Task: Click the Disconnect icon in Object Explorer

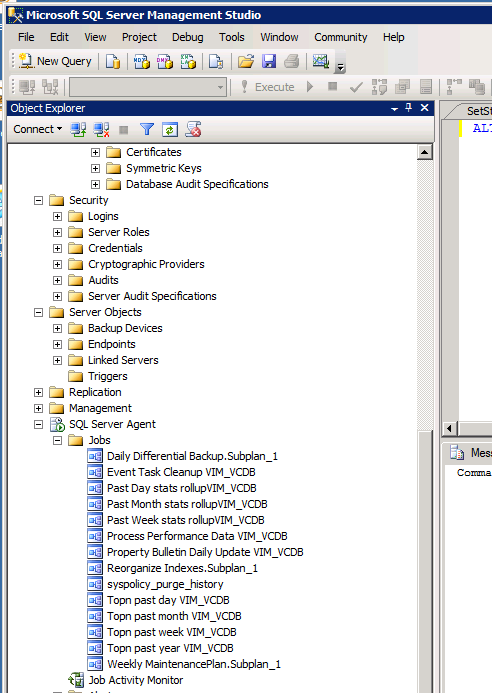Action: pyautogui.click(x=101, y=129)
